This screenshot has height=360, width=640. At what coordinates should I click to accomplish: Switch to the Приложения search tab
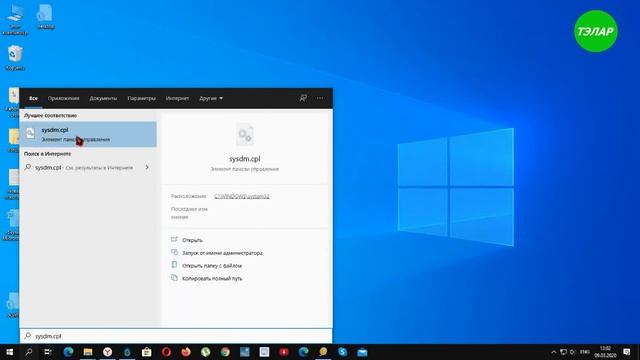click(x=63, y=98)
